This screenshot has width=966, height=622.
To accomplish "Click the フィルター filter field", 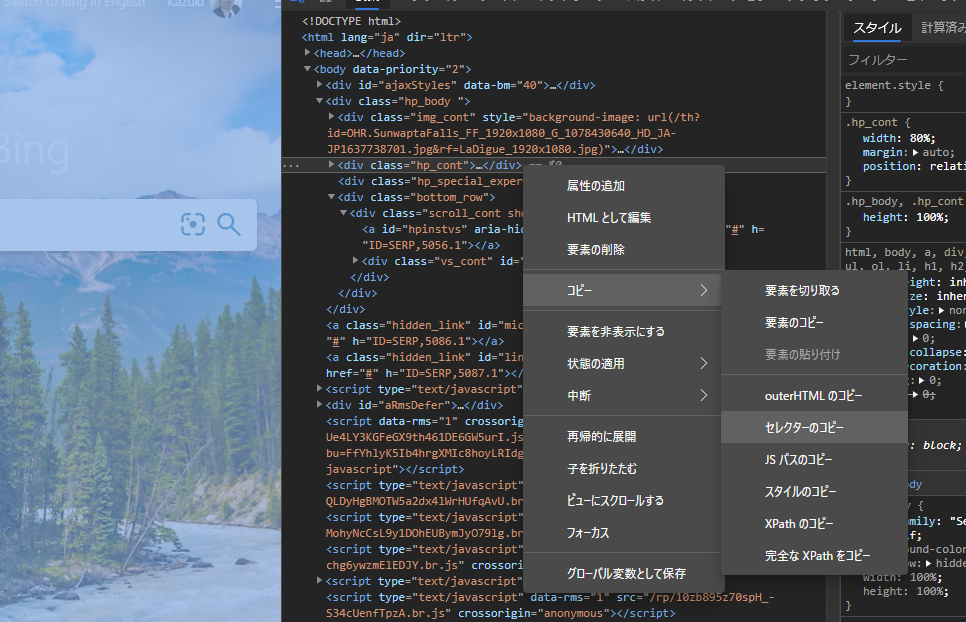I will [905, 60].
